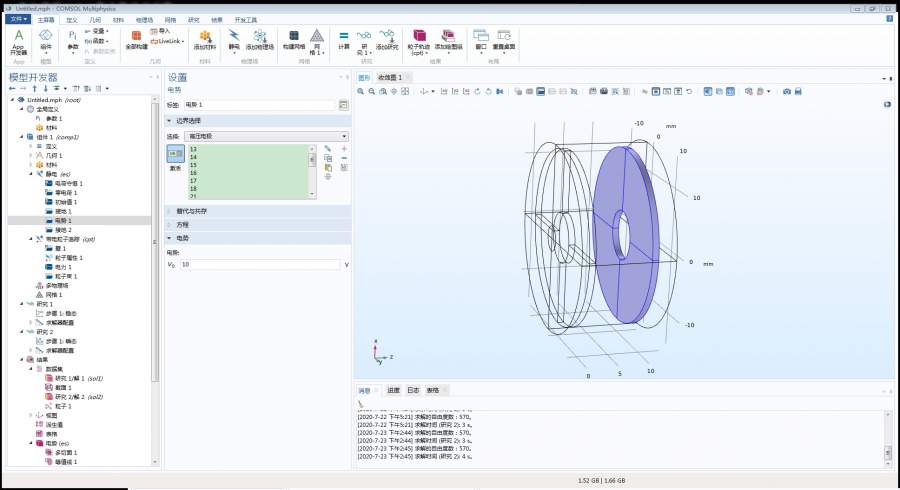Click the add-to-selection plus icon beside the boundary list

[344, 148]
